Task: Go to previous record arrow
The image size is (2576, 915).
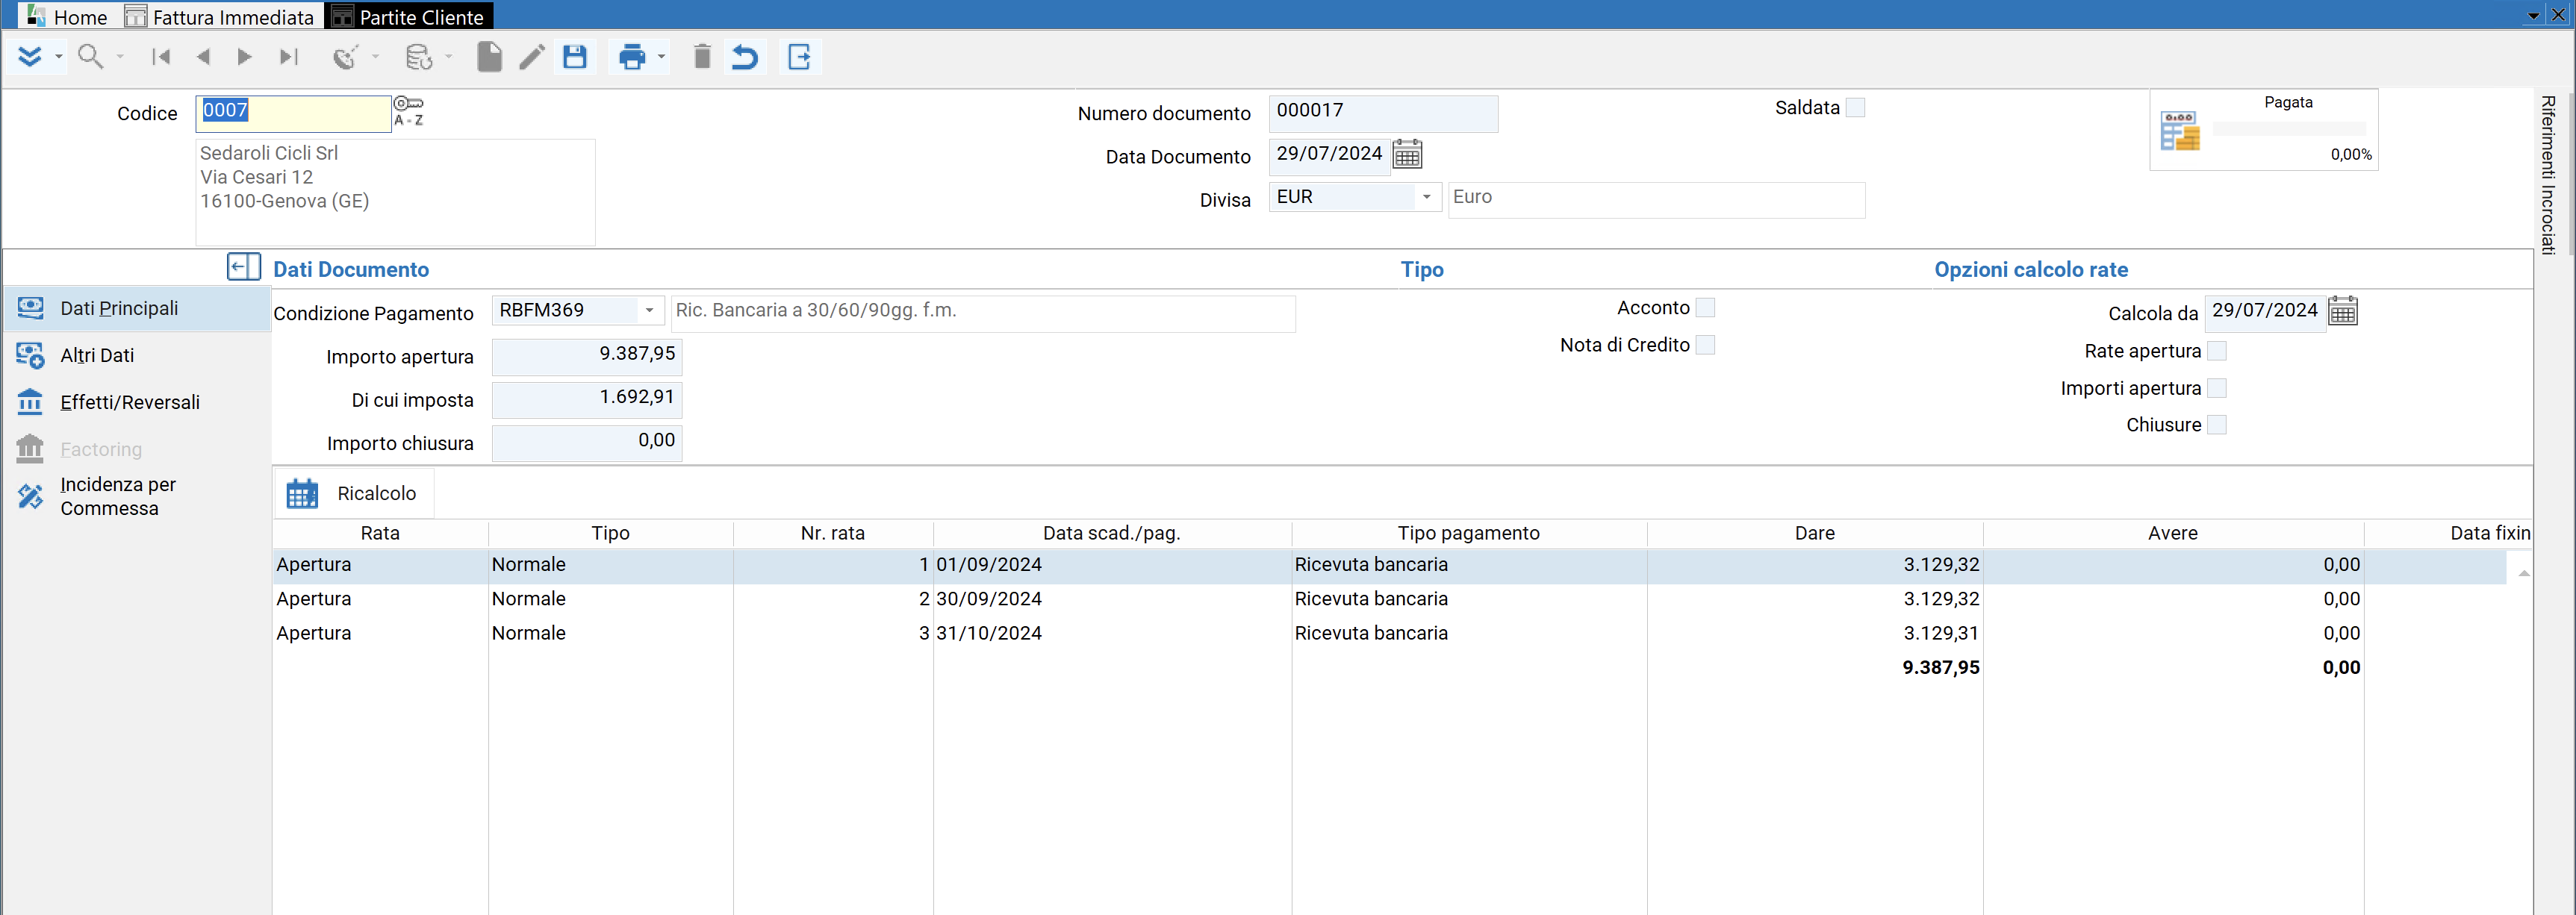Action: tap(203, 57)
